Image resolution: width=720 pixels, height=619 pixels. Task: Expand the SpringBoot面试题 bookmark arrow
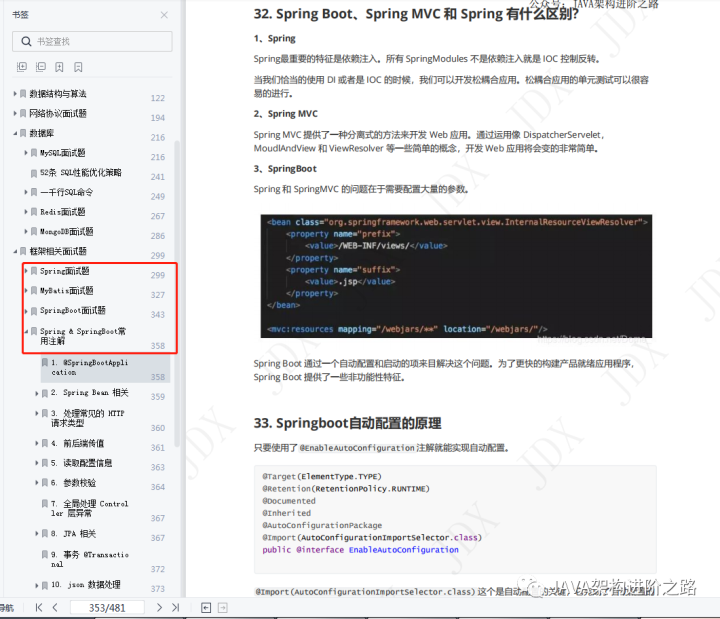pyautogui.click(x=26, y=311)
